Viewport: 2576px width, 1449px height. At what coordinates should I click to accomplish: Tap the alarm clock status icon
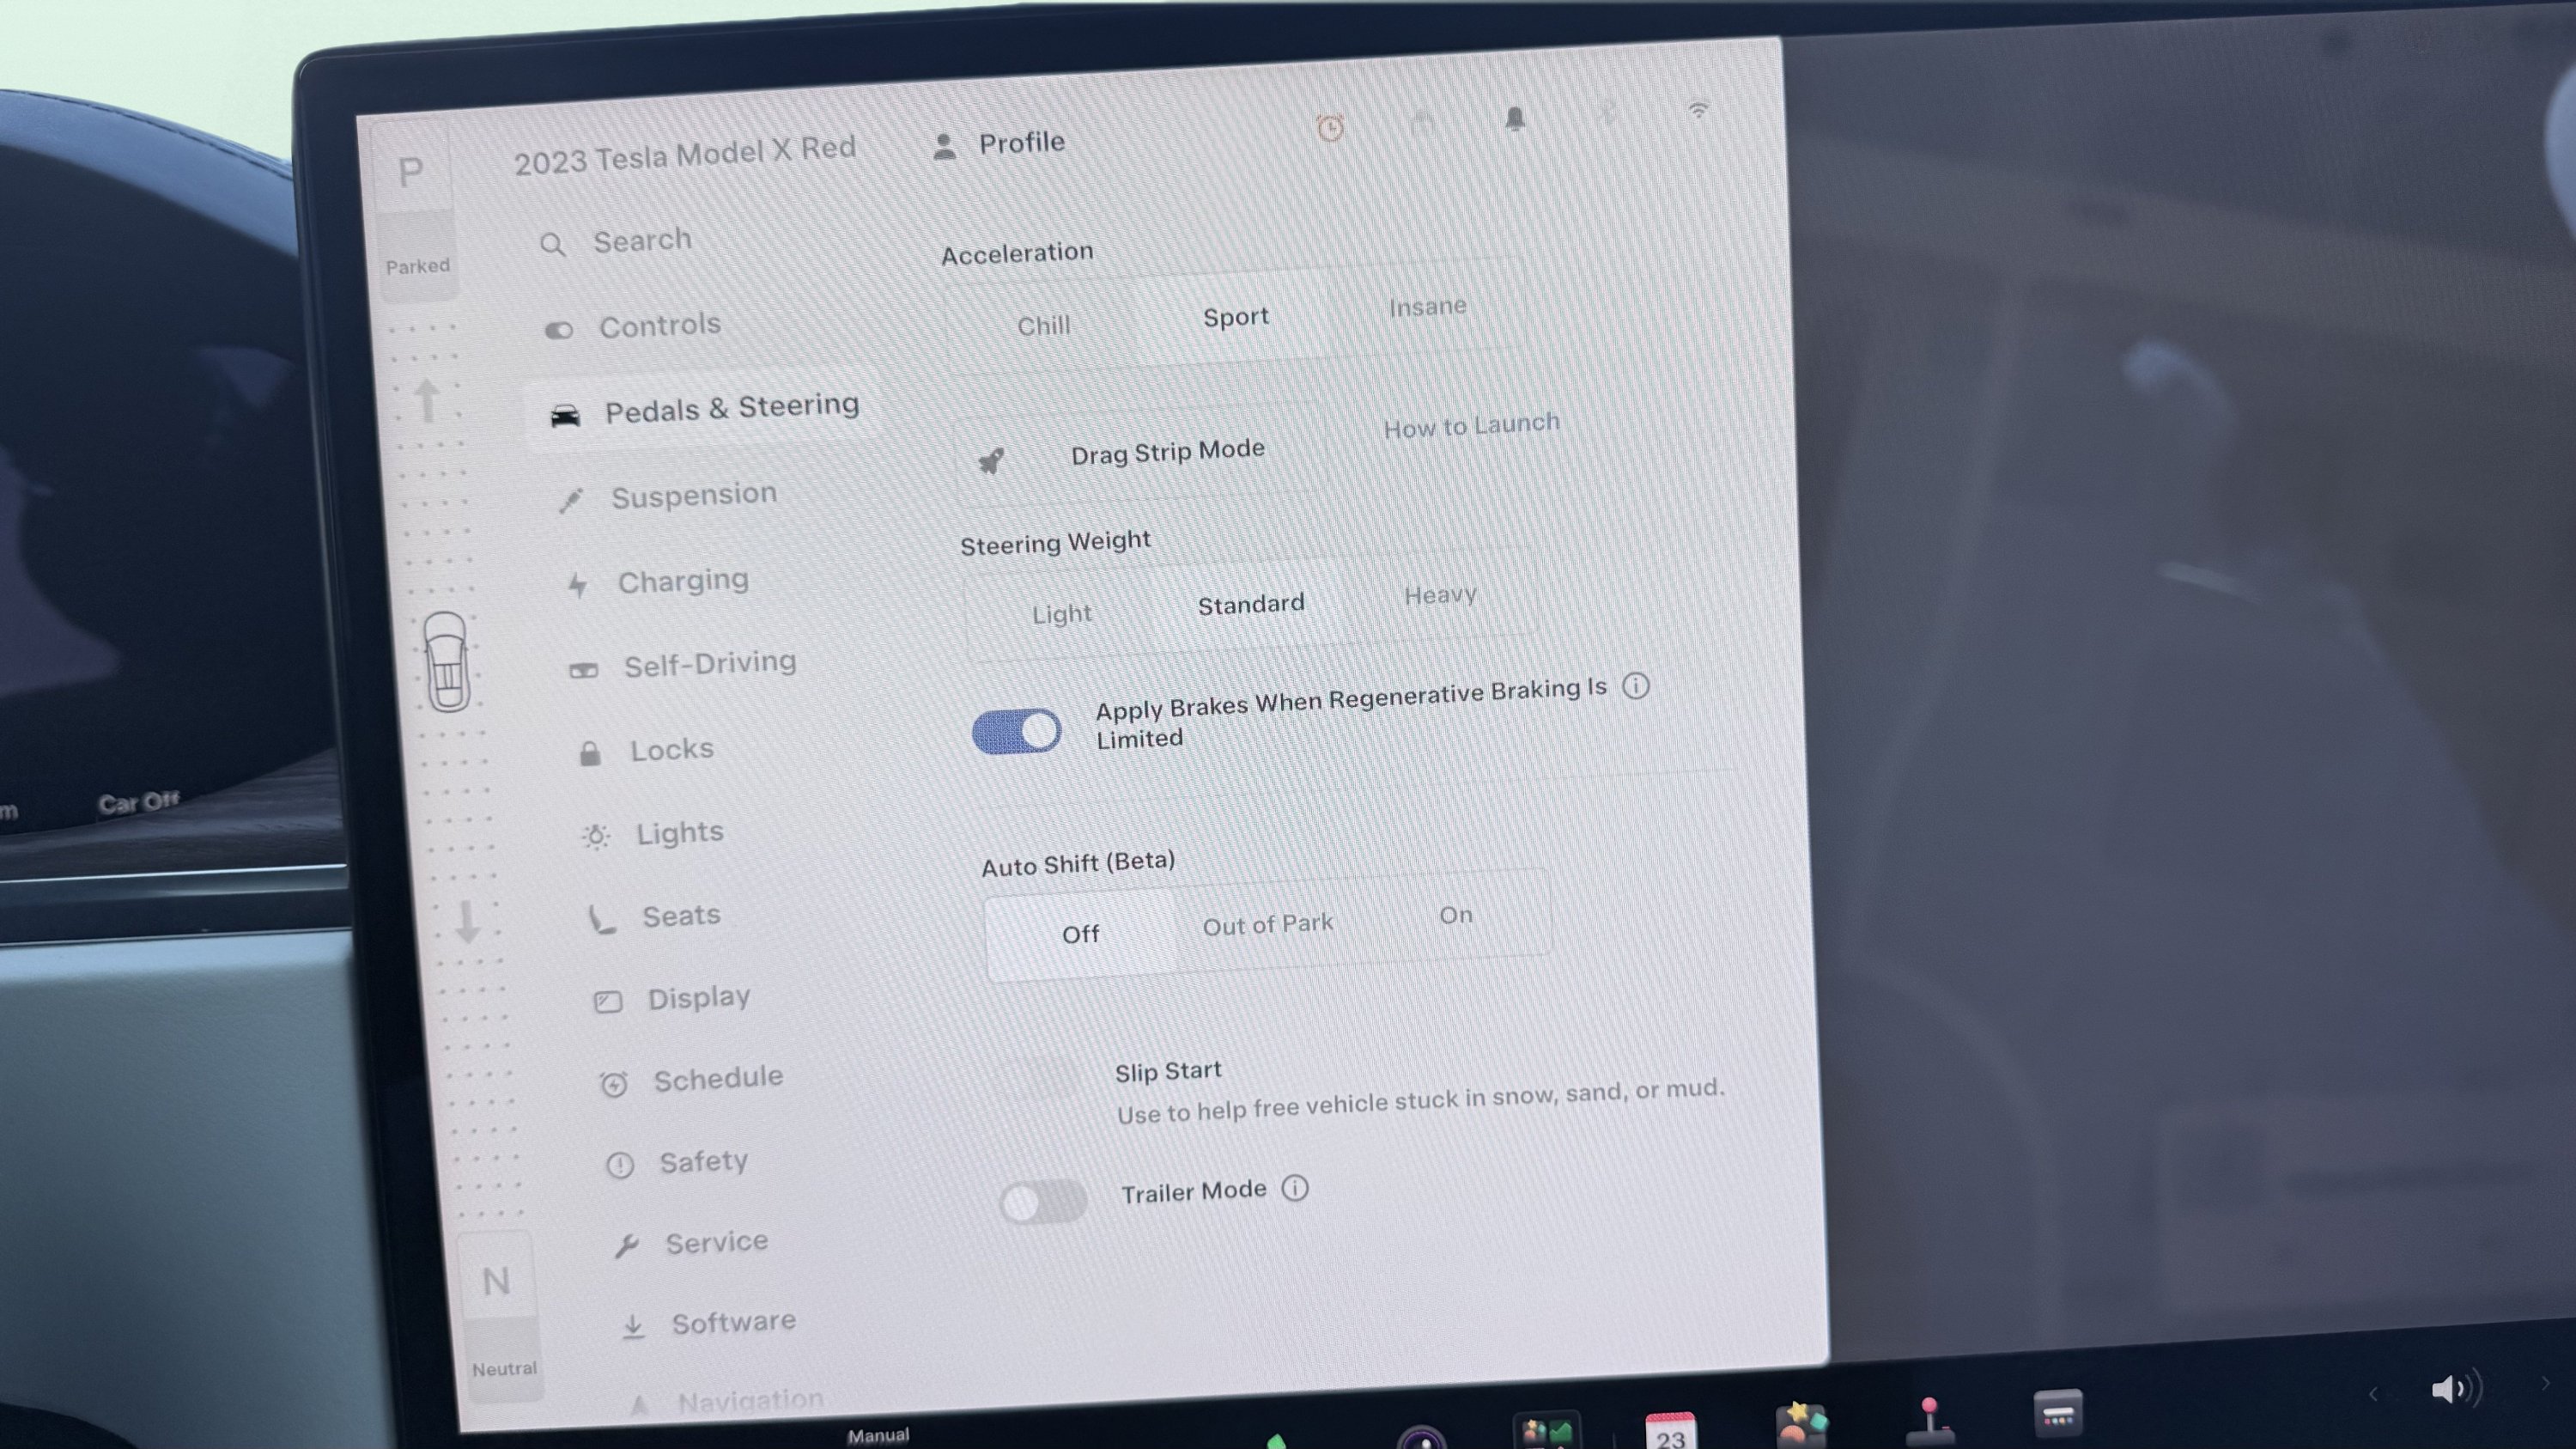click(1329, 128)
